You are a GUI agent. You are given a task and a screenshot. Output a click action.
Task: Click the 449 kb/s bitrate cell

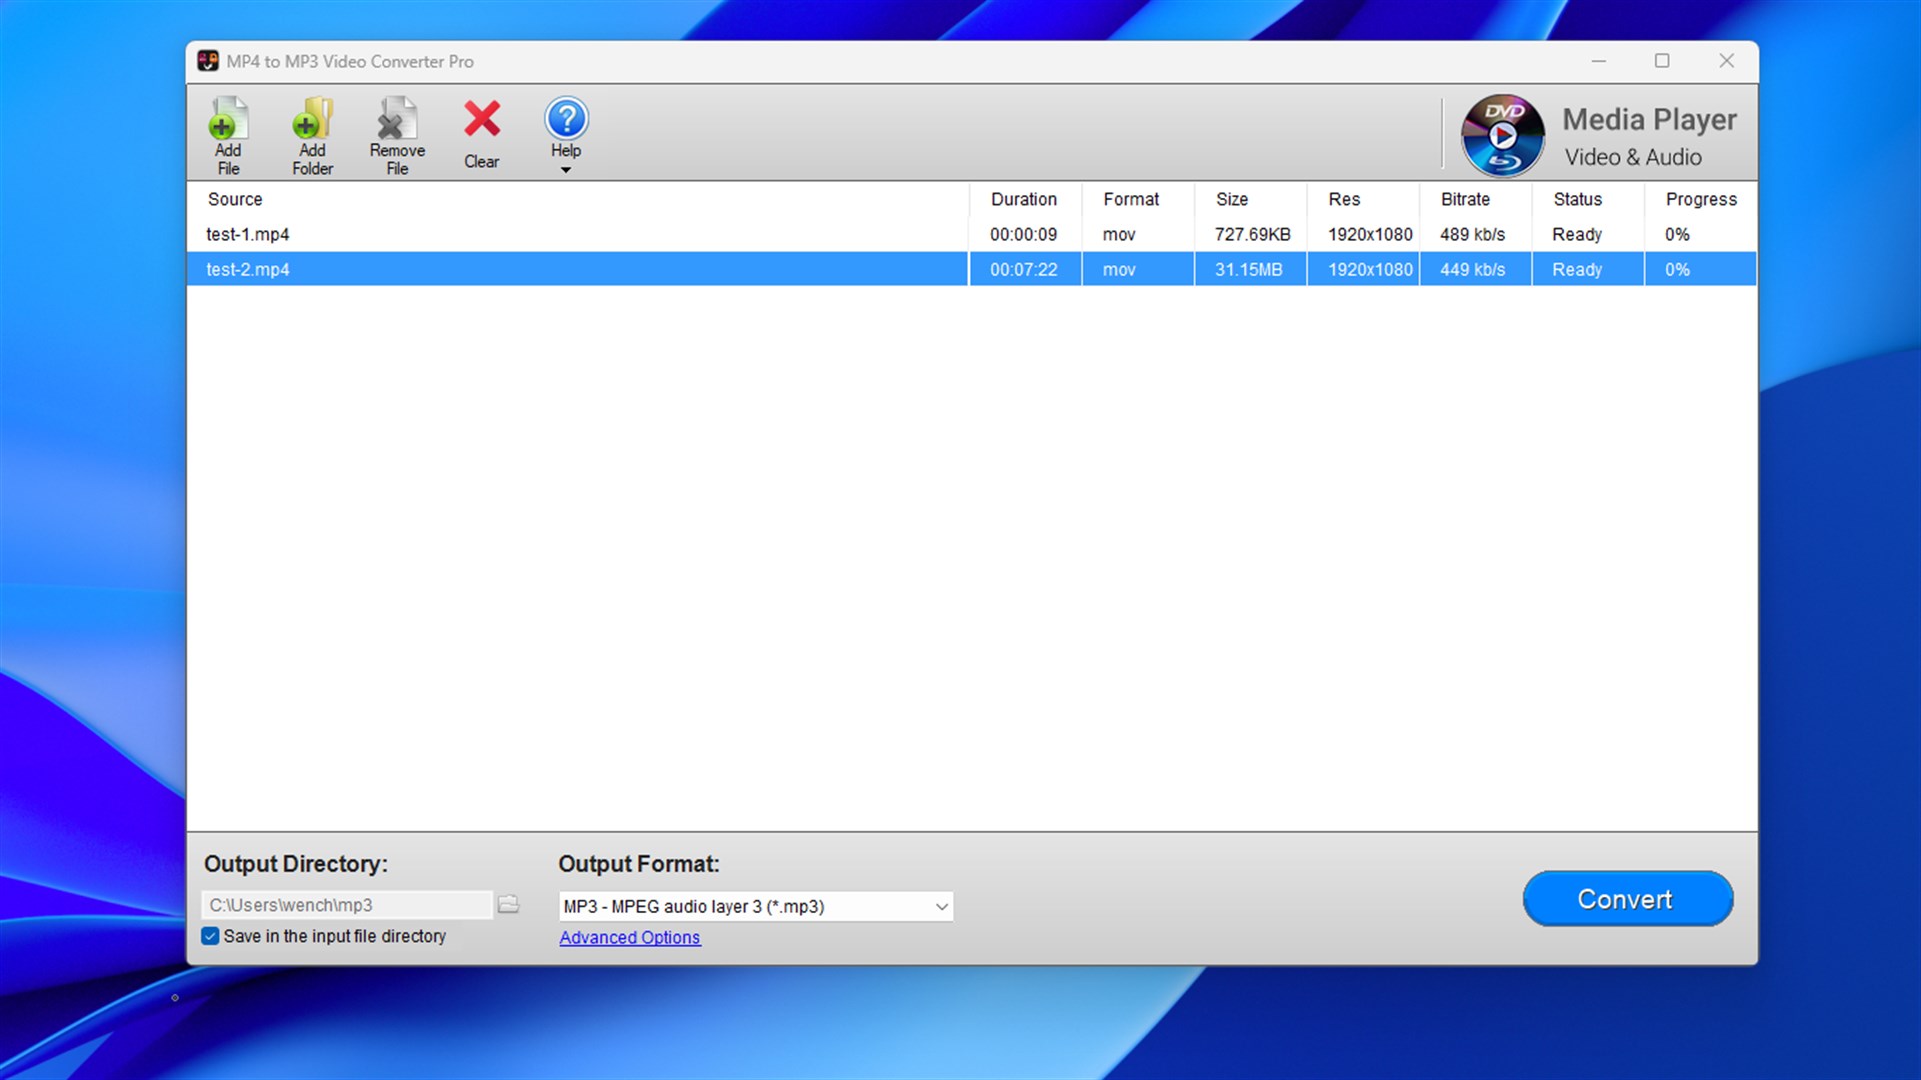1473,269
